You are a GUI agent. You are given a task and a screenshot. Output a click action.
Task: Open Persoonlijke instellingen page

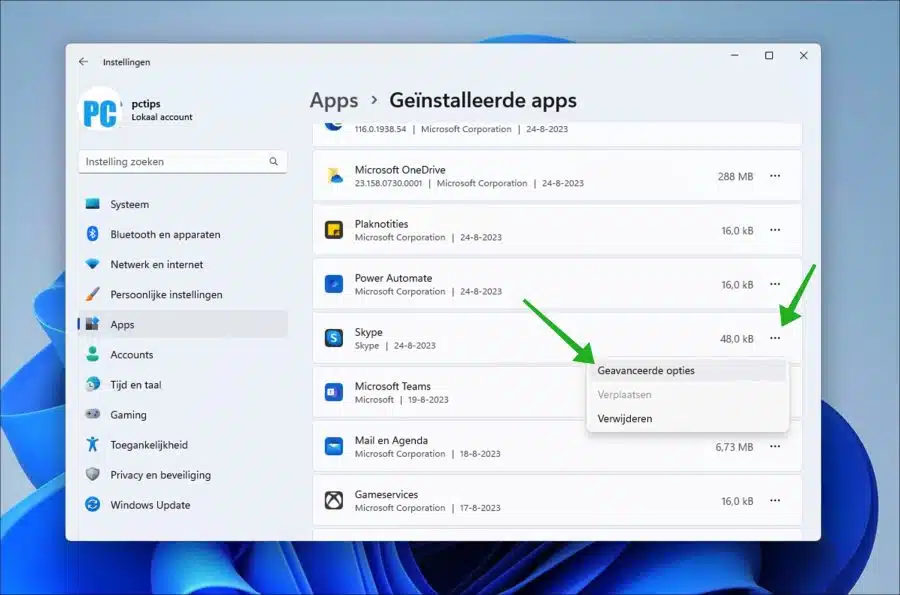[183, 294]
